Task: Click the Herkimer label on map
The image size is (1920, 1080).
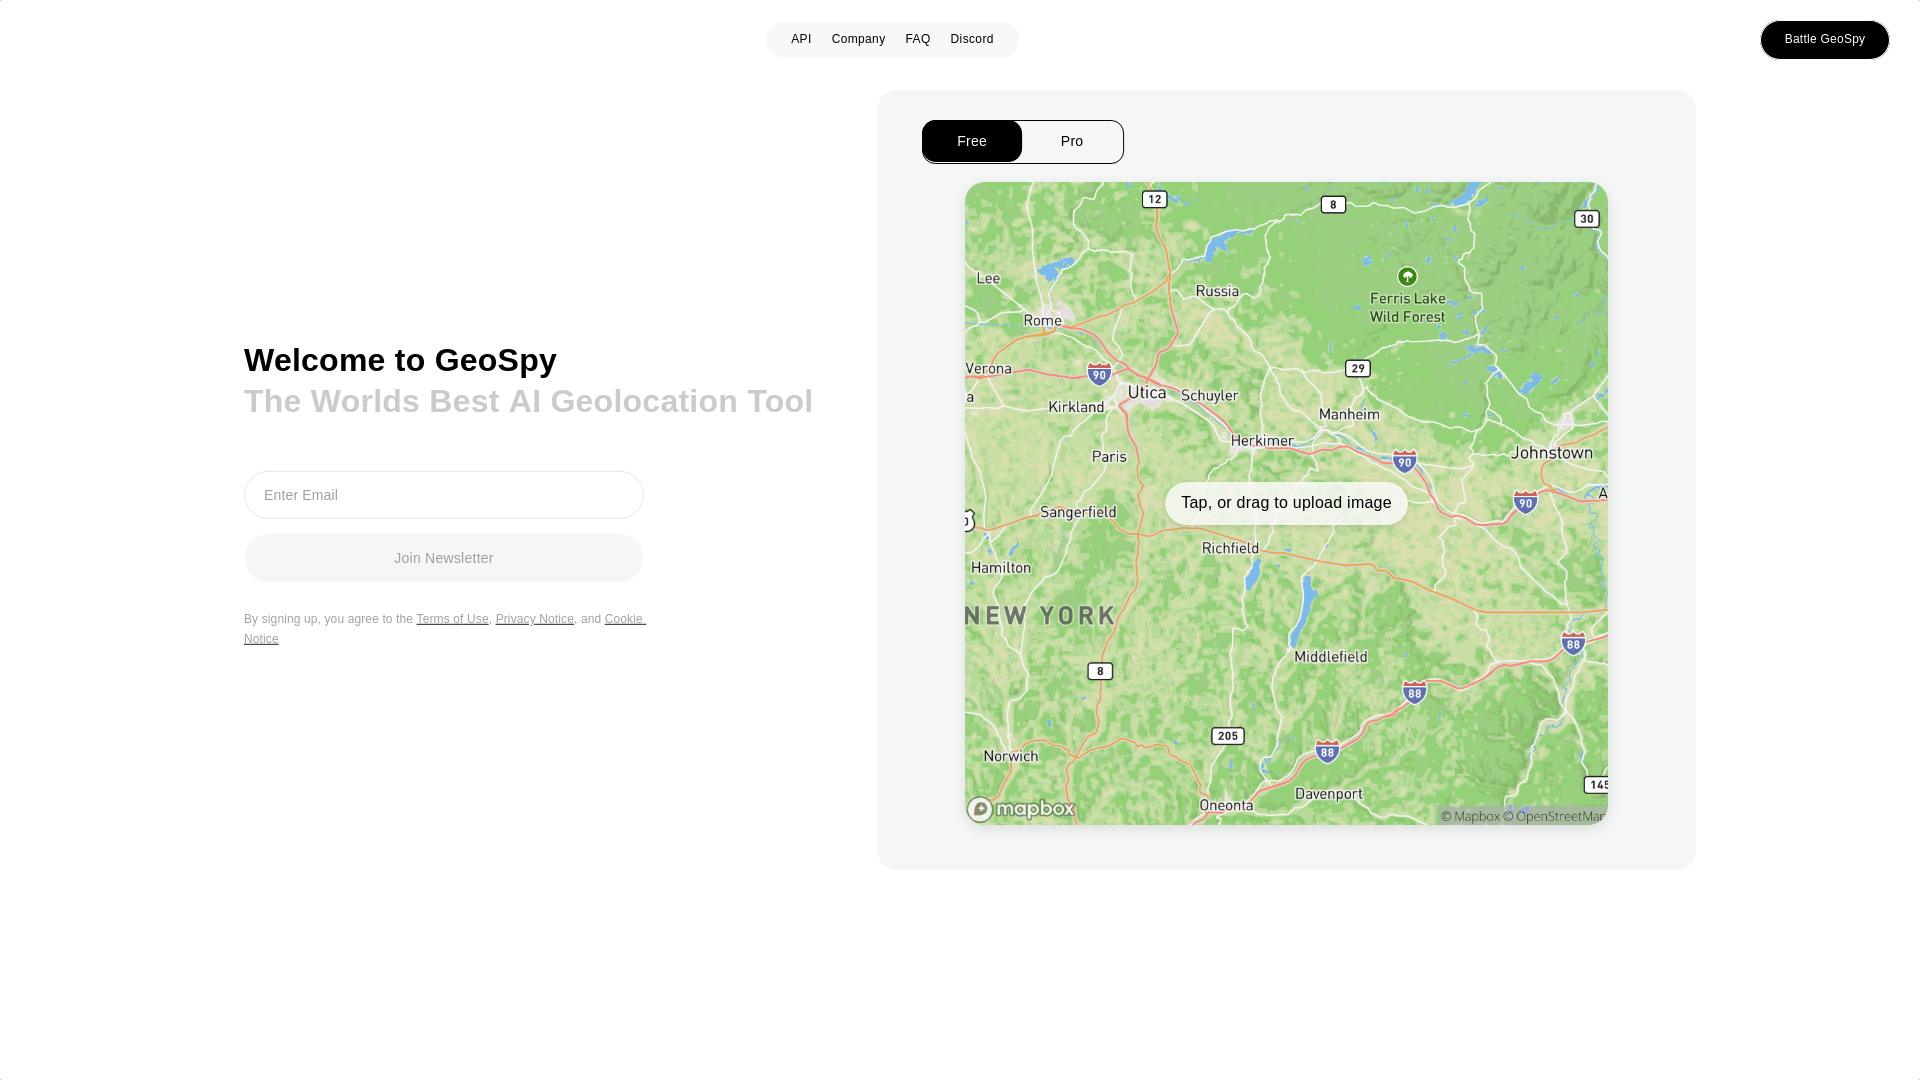Action: [x=1262, y=440]
